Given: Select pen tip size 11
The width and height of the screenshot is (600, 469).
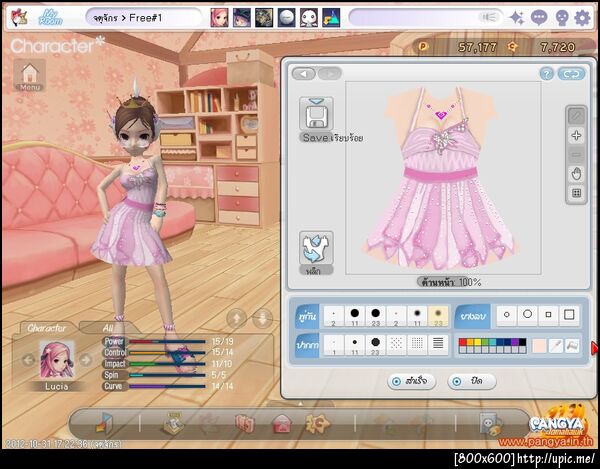Looking at the screenshot, I should pos(355,345).
